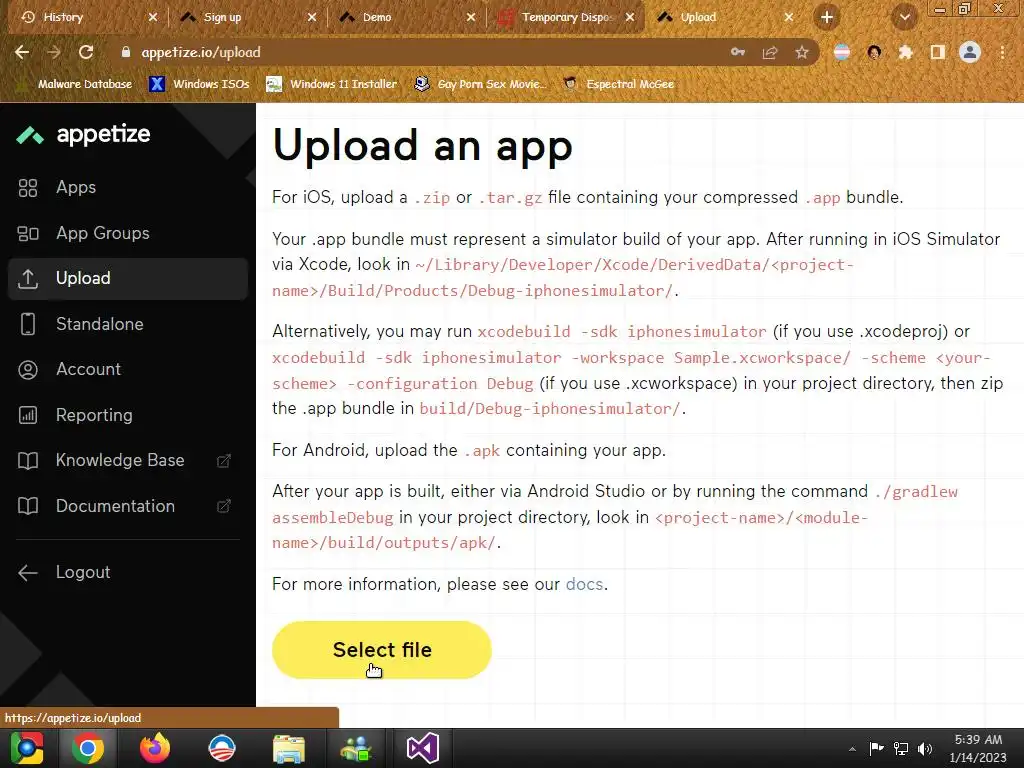Click the share page icon
Screen dimensions: 1024x768
click(x=770, y=52)
